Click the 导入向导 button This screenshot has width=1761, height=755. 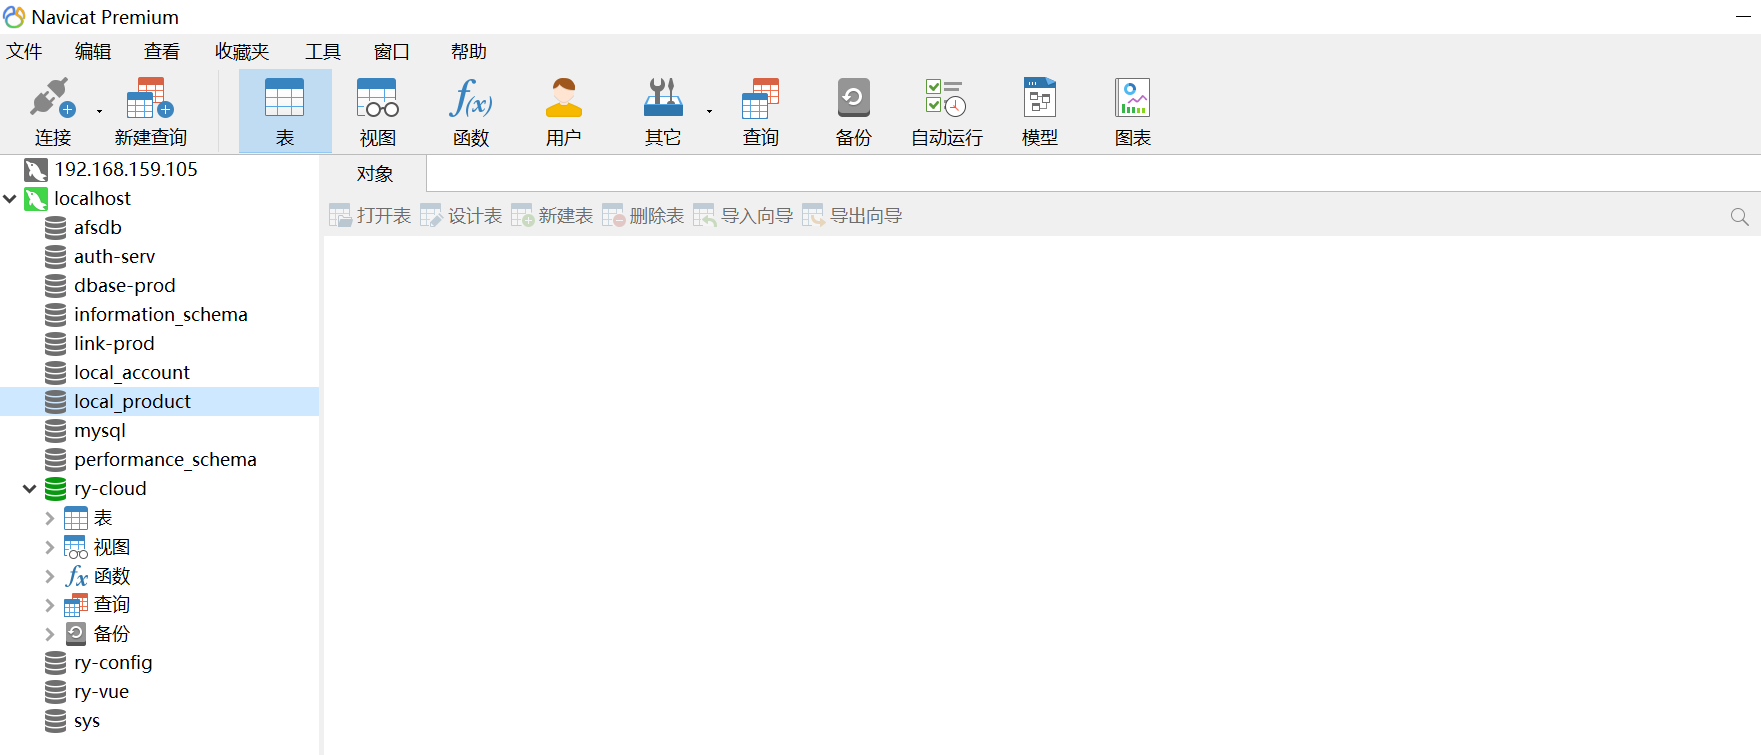pos(743,216)
